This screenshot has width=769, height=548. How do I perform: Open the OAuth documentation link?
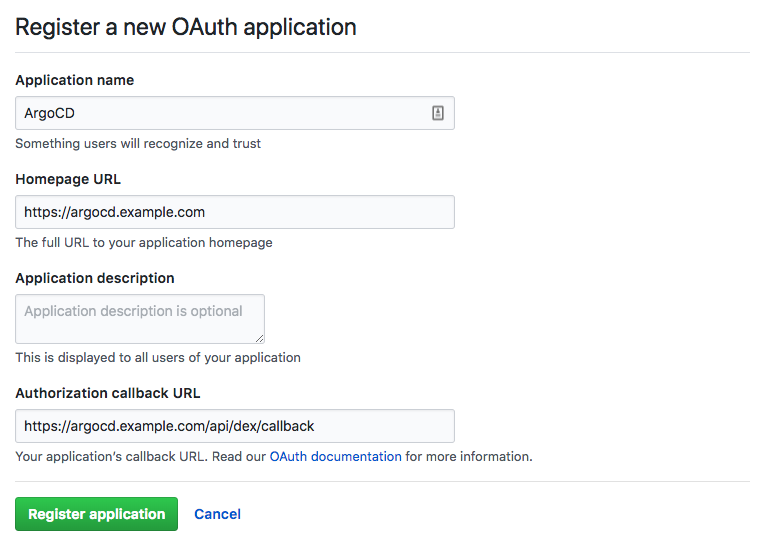click(x=335, y=457)
